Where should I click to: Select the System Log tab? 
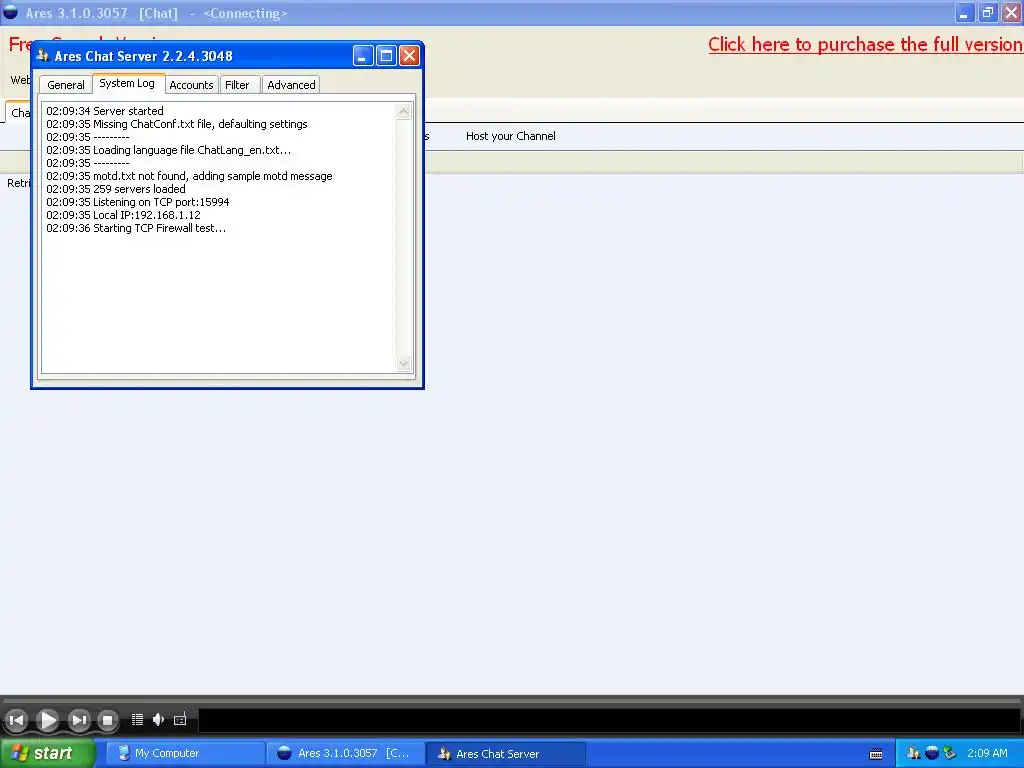(x=127, y=84)
